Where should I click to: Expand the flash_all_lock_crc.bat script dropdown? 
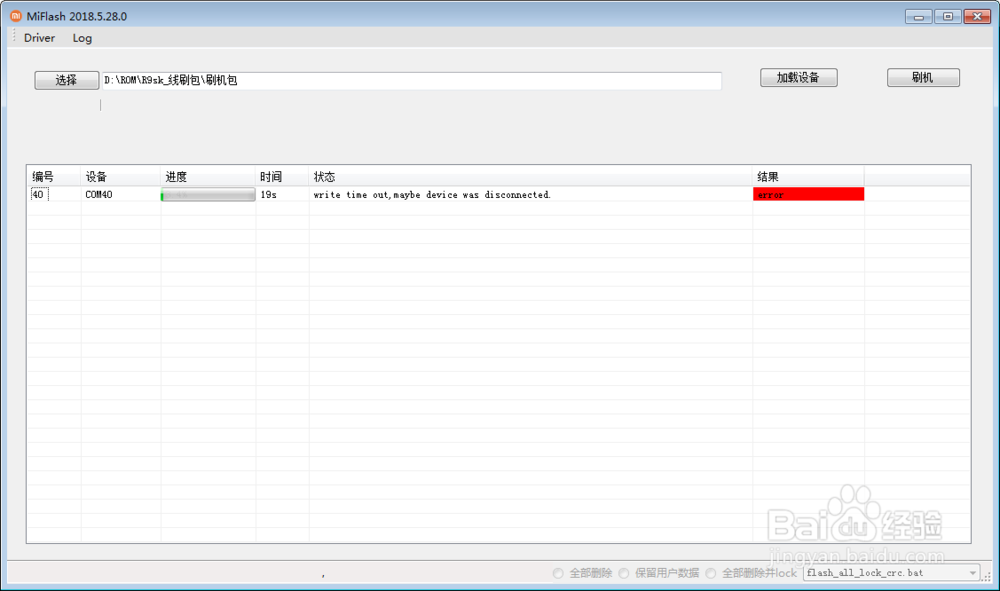(973, 573)
